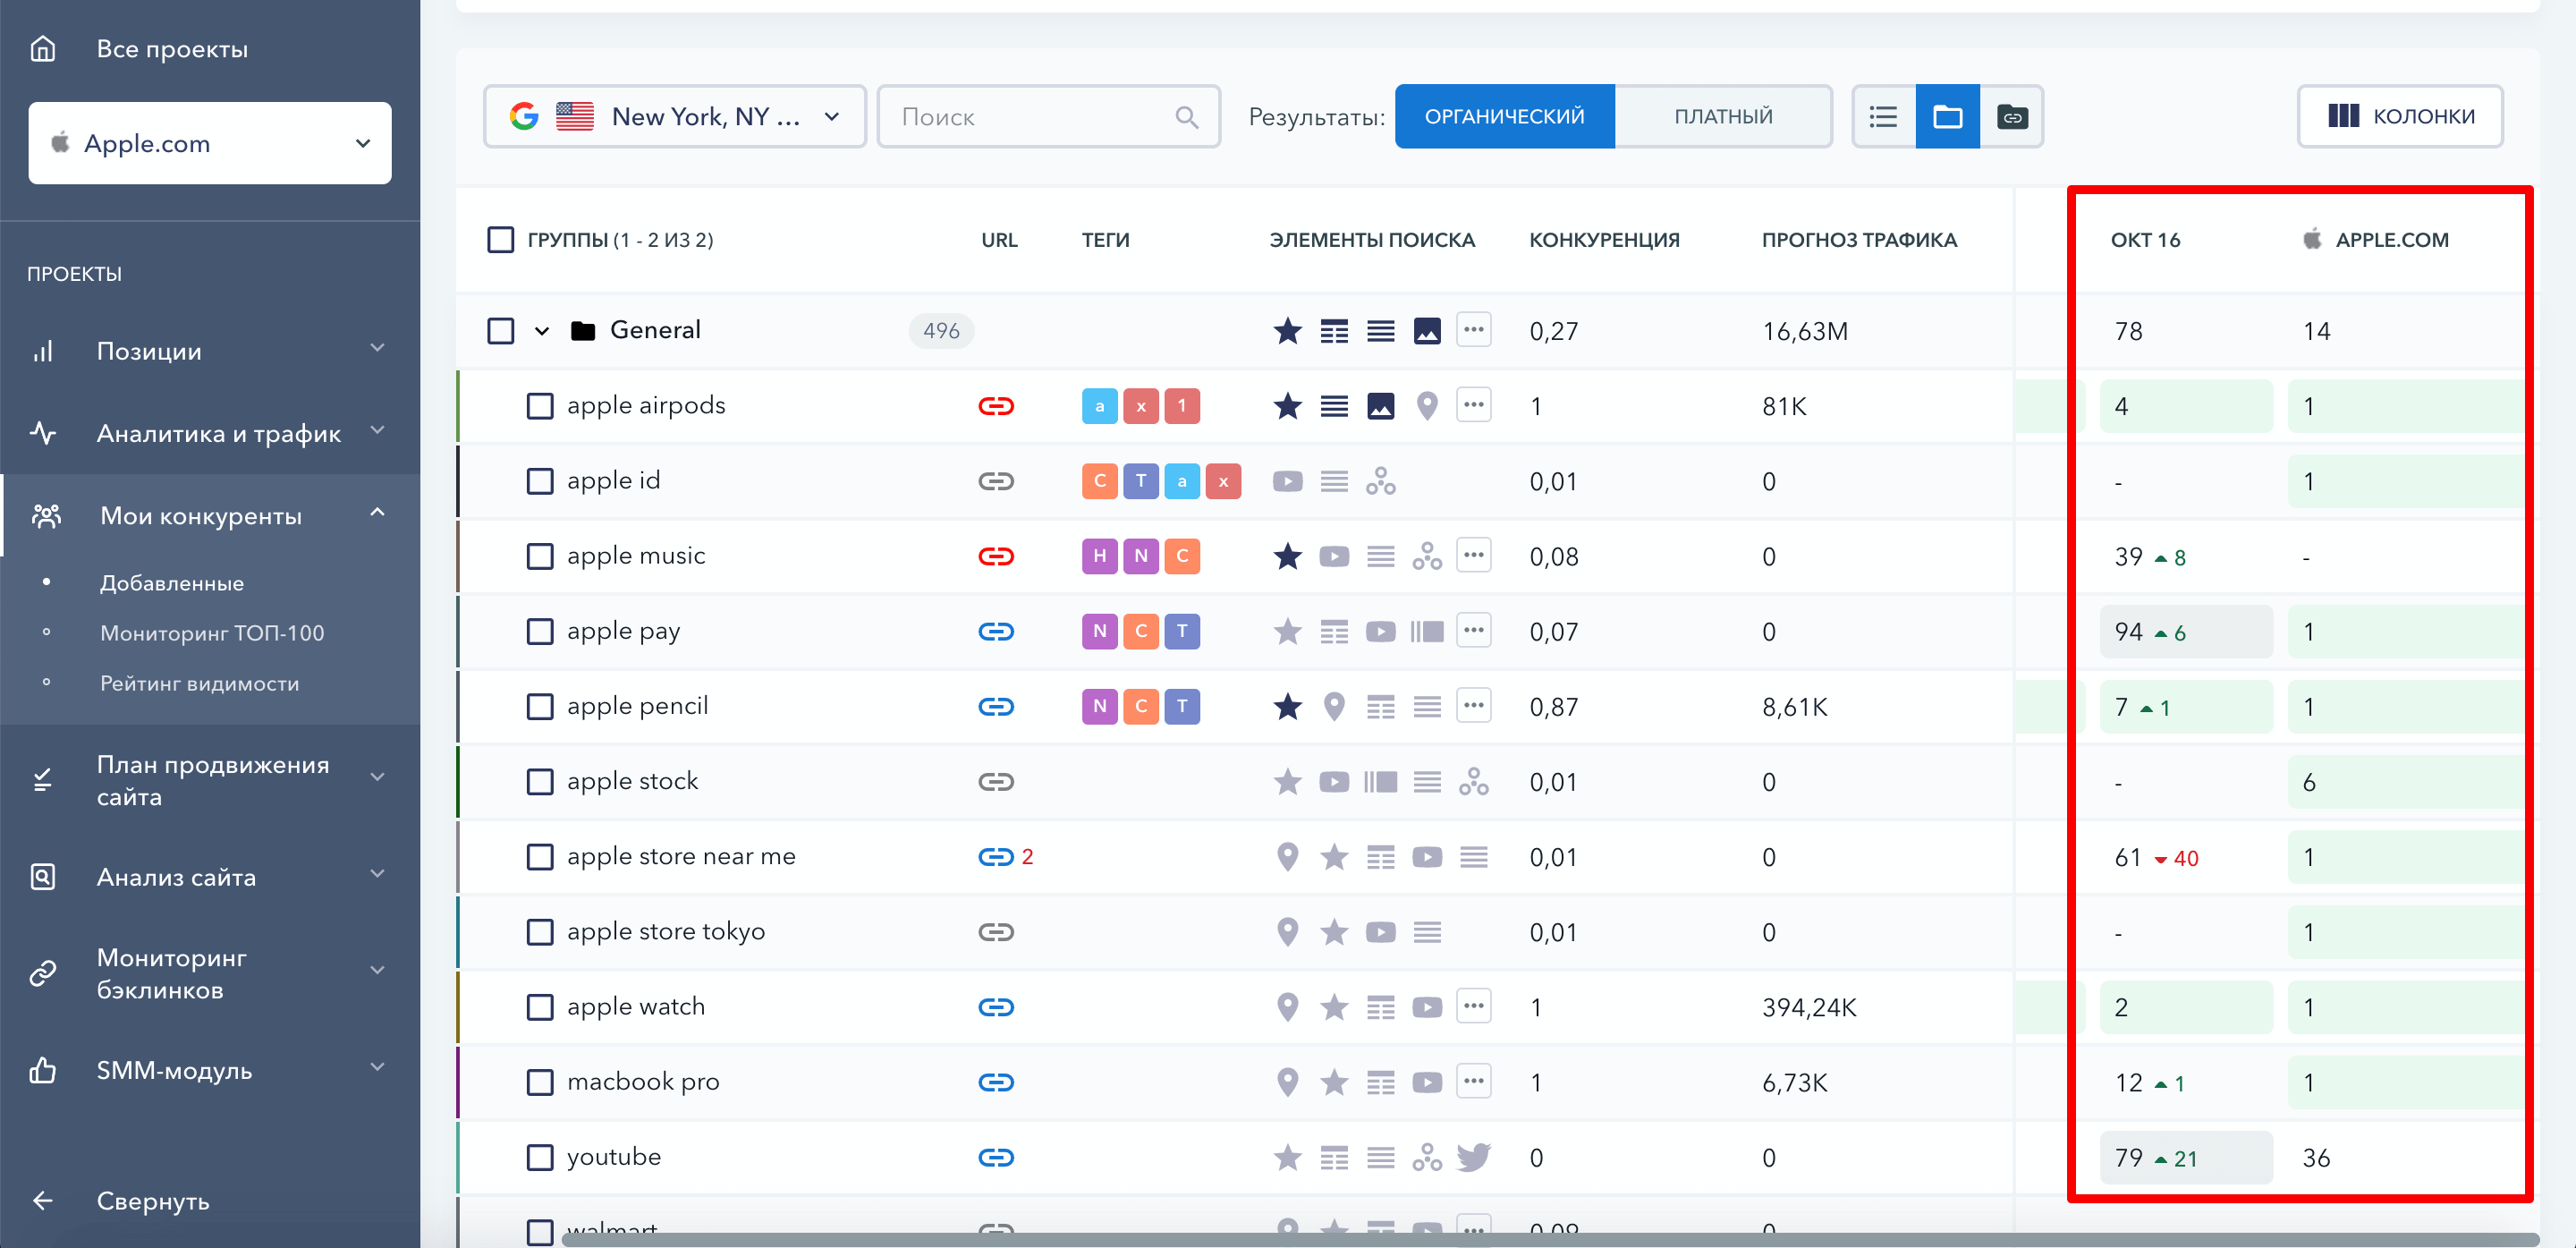Image resolution: width=2576 pixels, height=1248 pixels.
Task: Open the Apple.com project dropdown
Action: [x=210, y=143]
